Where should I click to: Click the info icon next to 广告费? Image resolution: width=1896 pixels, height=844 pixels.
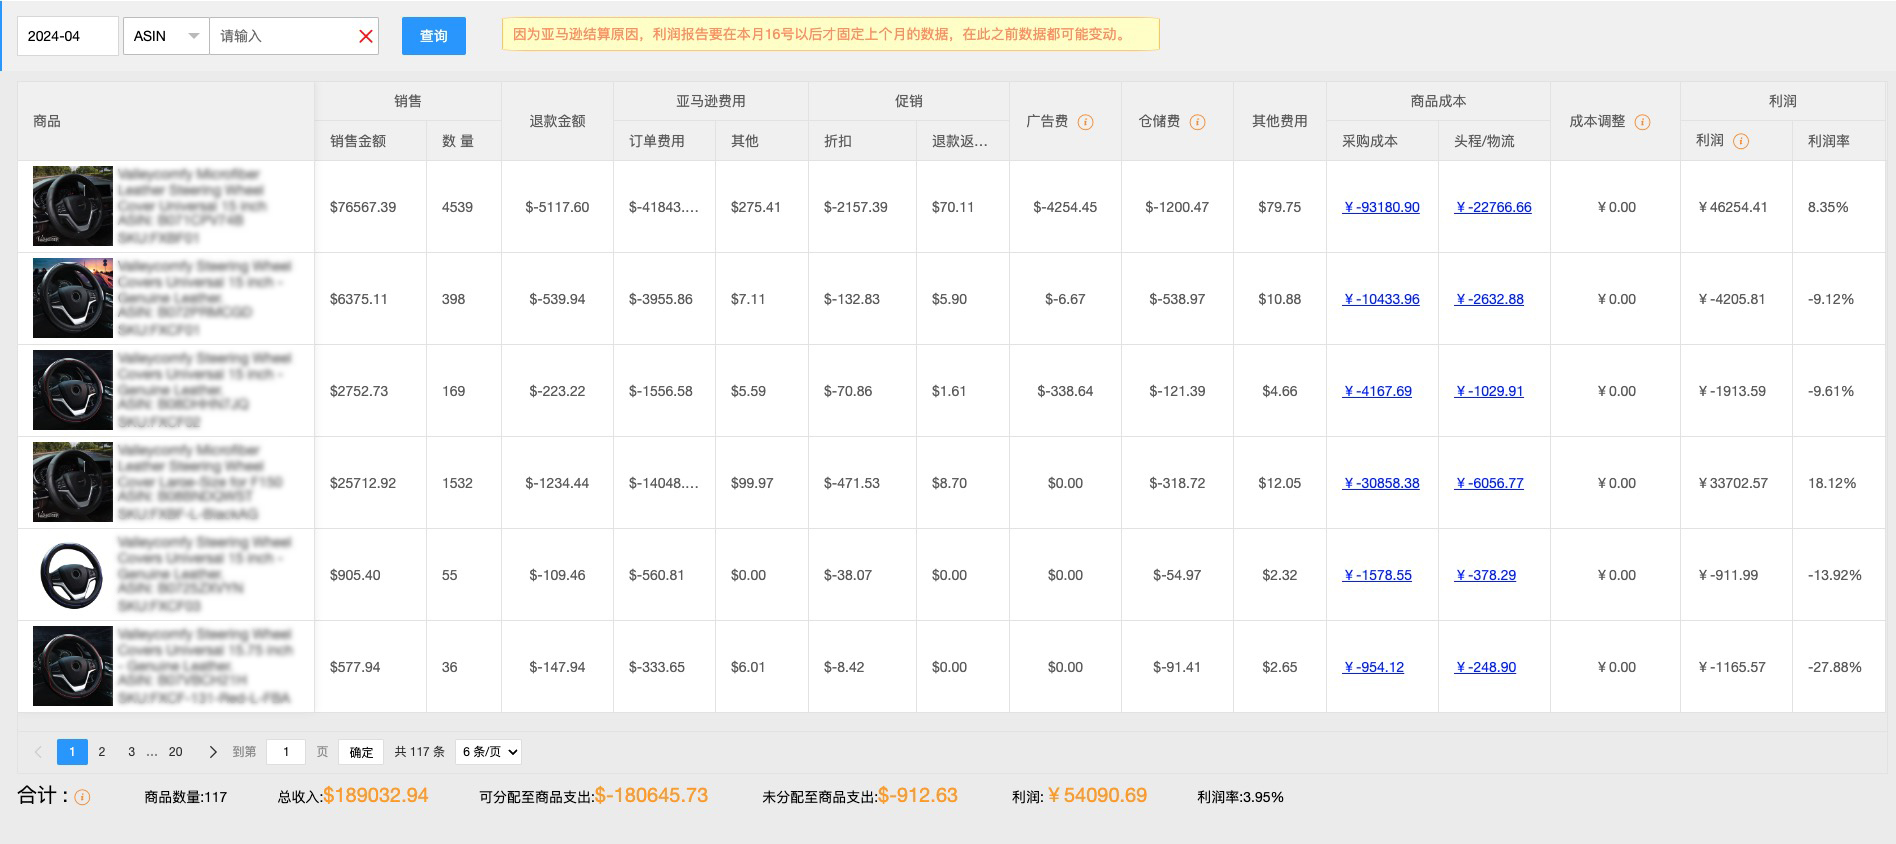pos(1085,122)
